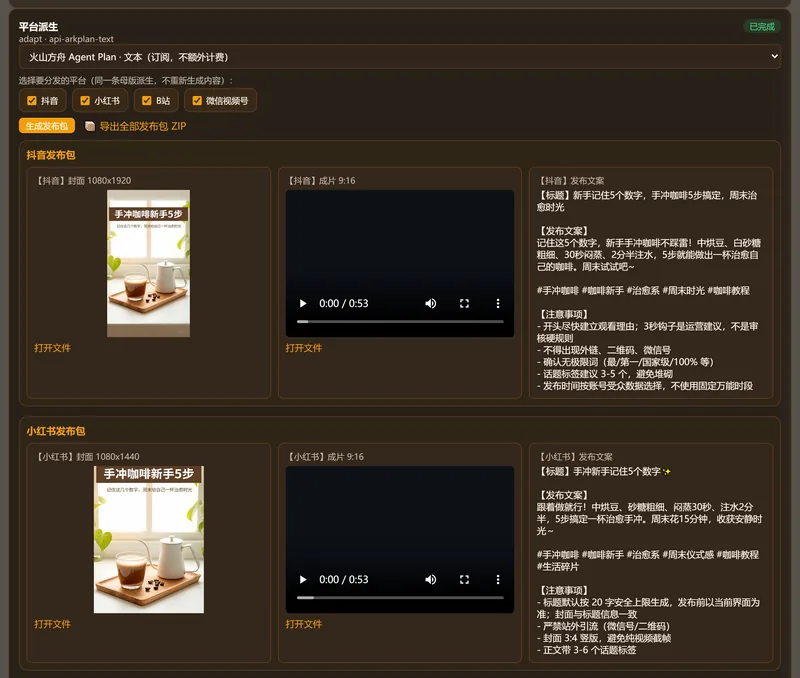Seek the 小红书 video progress bar
The height and width of the screenshot is (678, 800).
pyautogui.click(x=400, y=597)
